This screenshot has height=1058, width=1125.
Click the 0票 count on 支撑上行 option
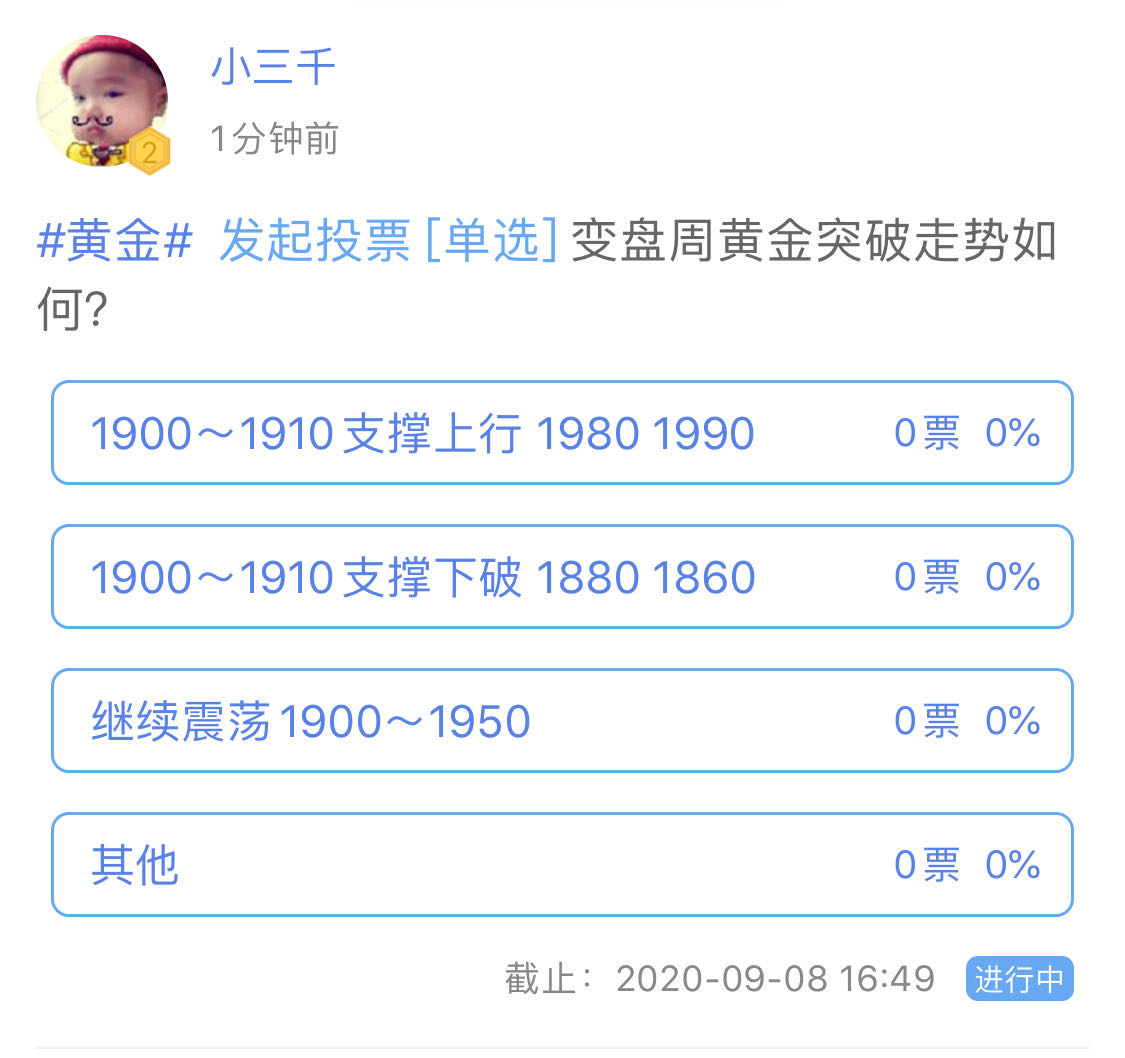[926, 433]
